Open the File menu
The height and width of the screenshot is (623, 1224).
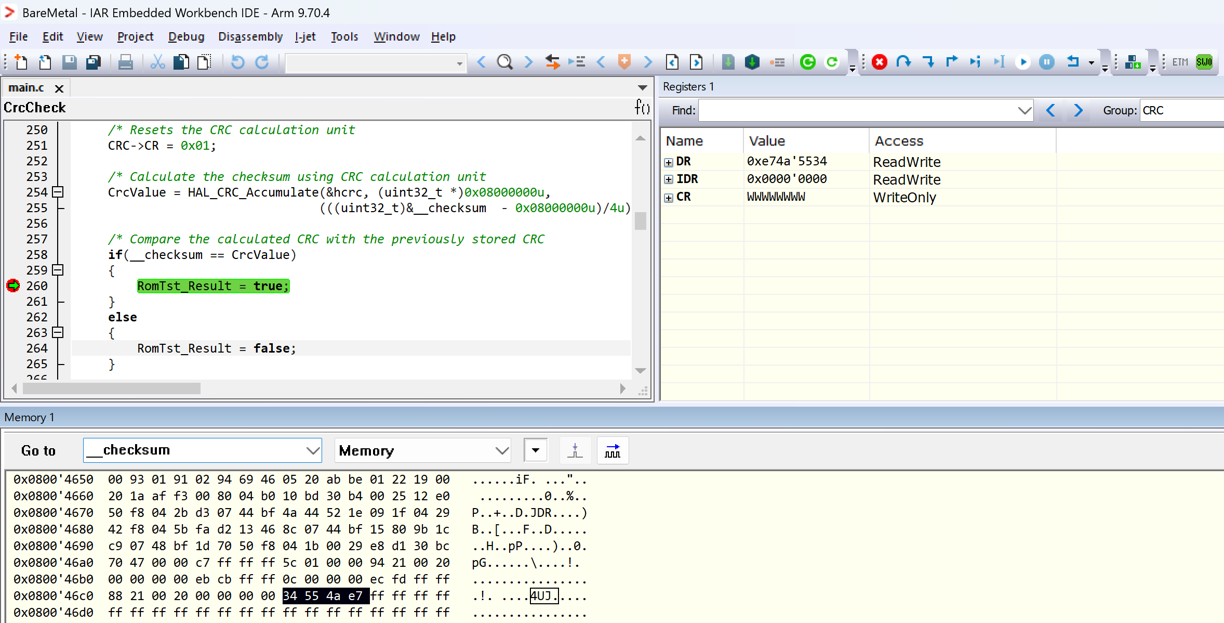19,36
